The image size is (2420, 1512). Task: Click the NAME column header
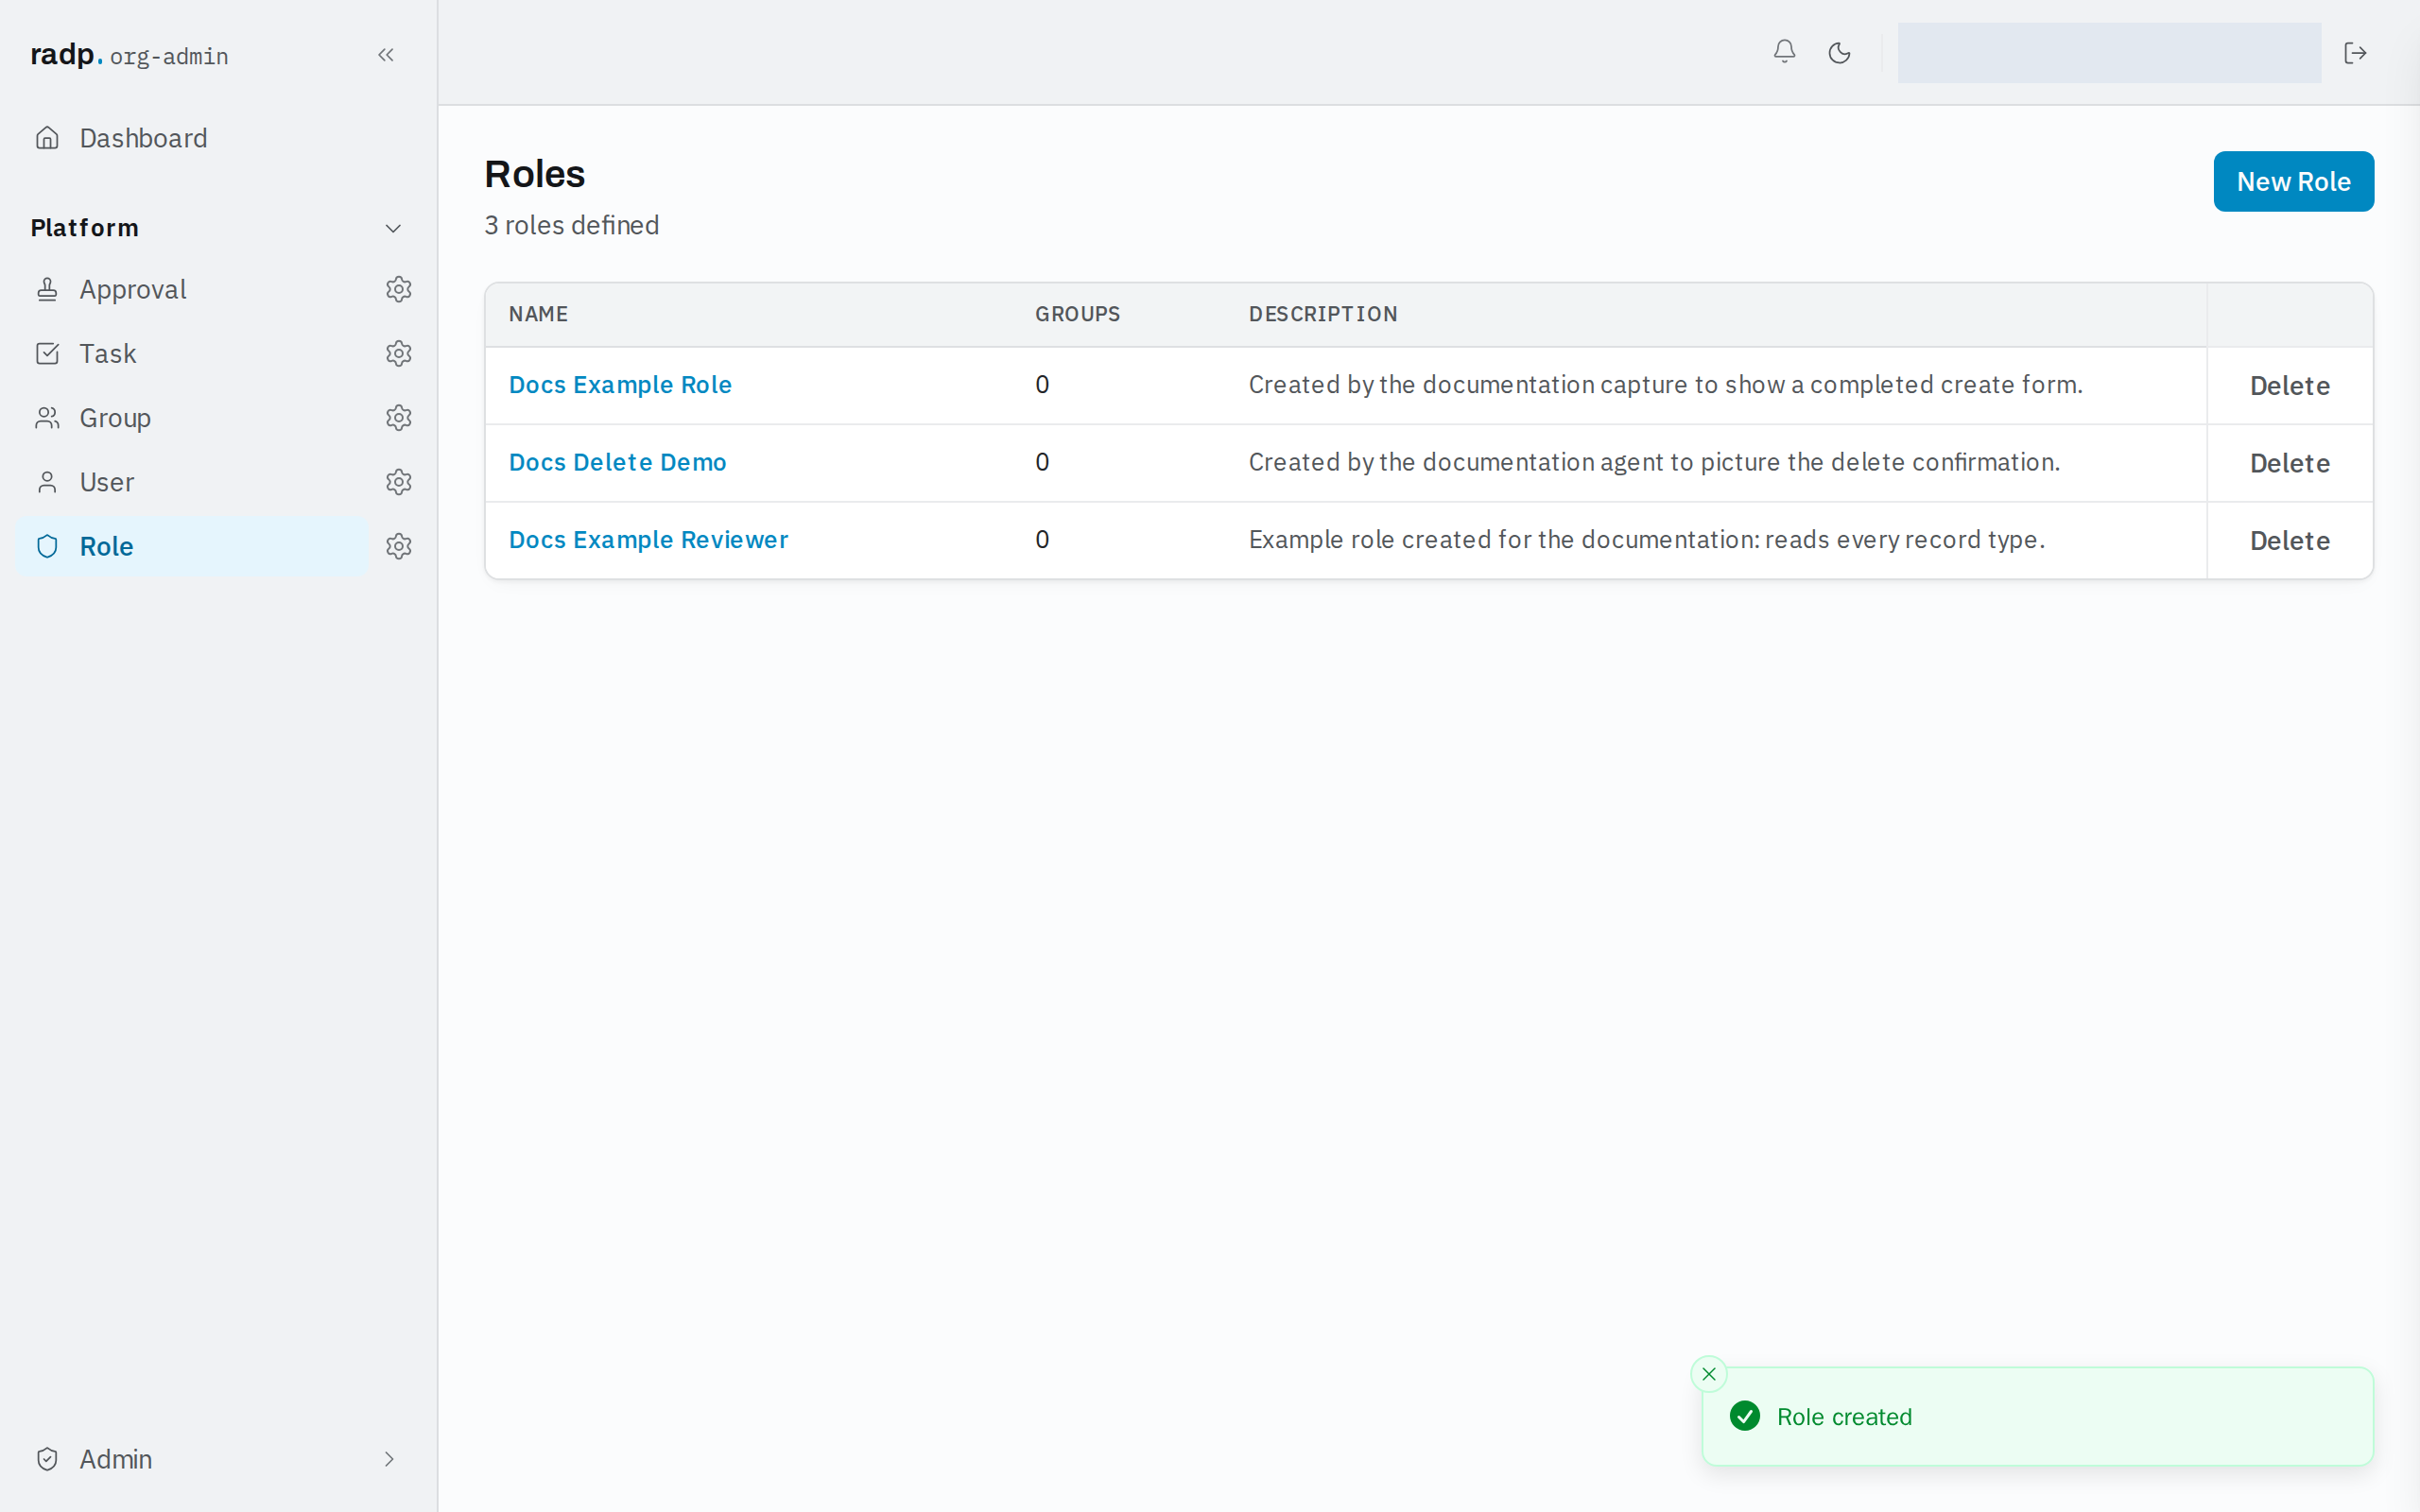[x=538, y=314]
